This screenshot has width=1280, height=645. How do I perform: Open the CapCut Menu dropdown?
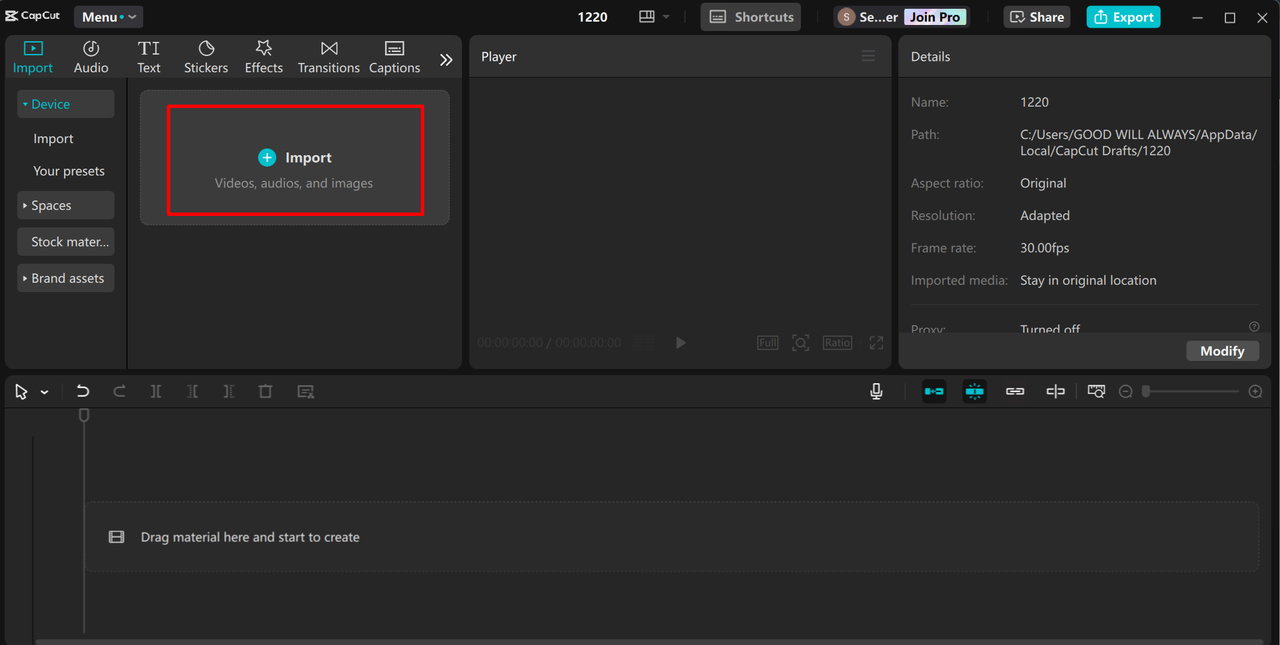tap(108, 17)
